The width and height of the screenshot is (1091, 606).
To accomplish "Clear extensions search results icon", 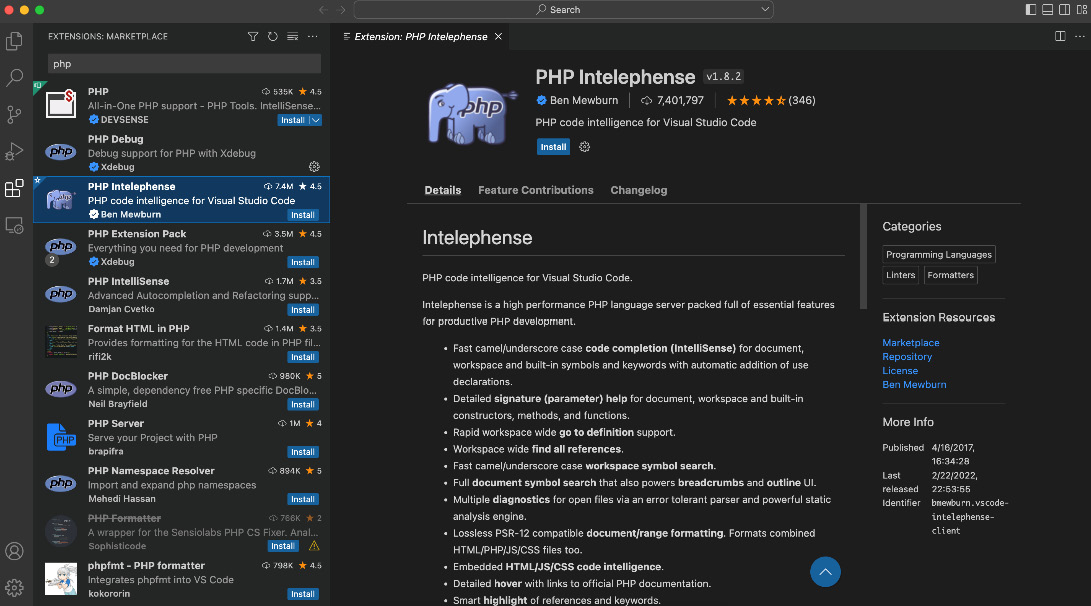I will 292,36.
